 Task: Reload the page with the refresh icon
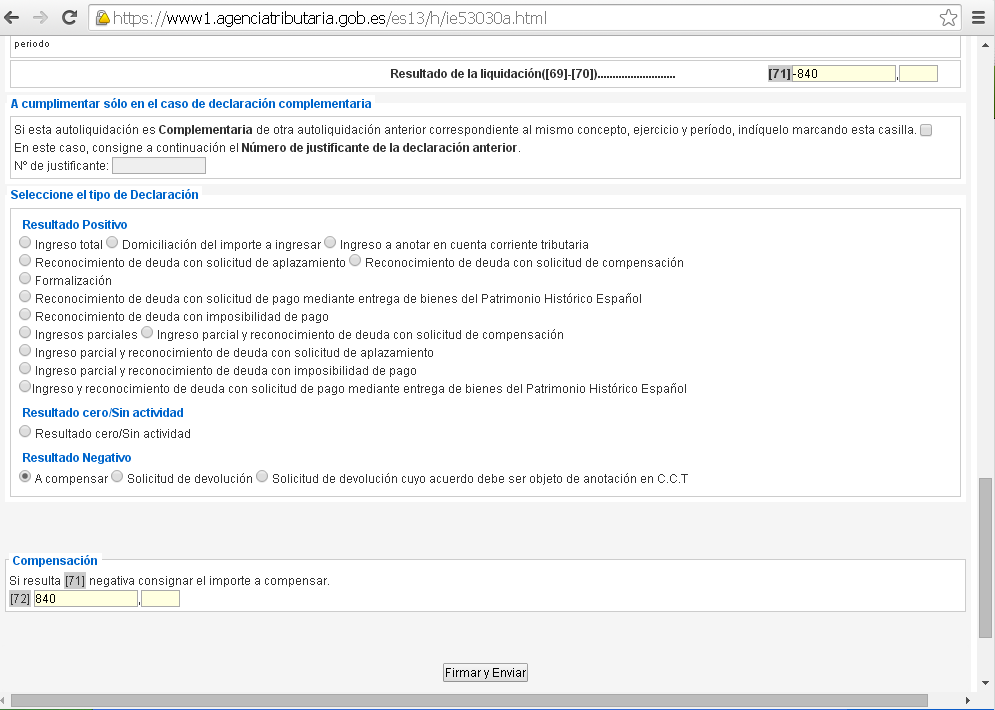coord(69,18)
